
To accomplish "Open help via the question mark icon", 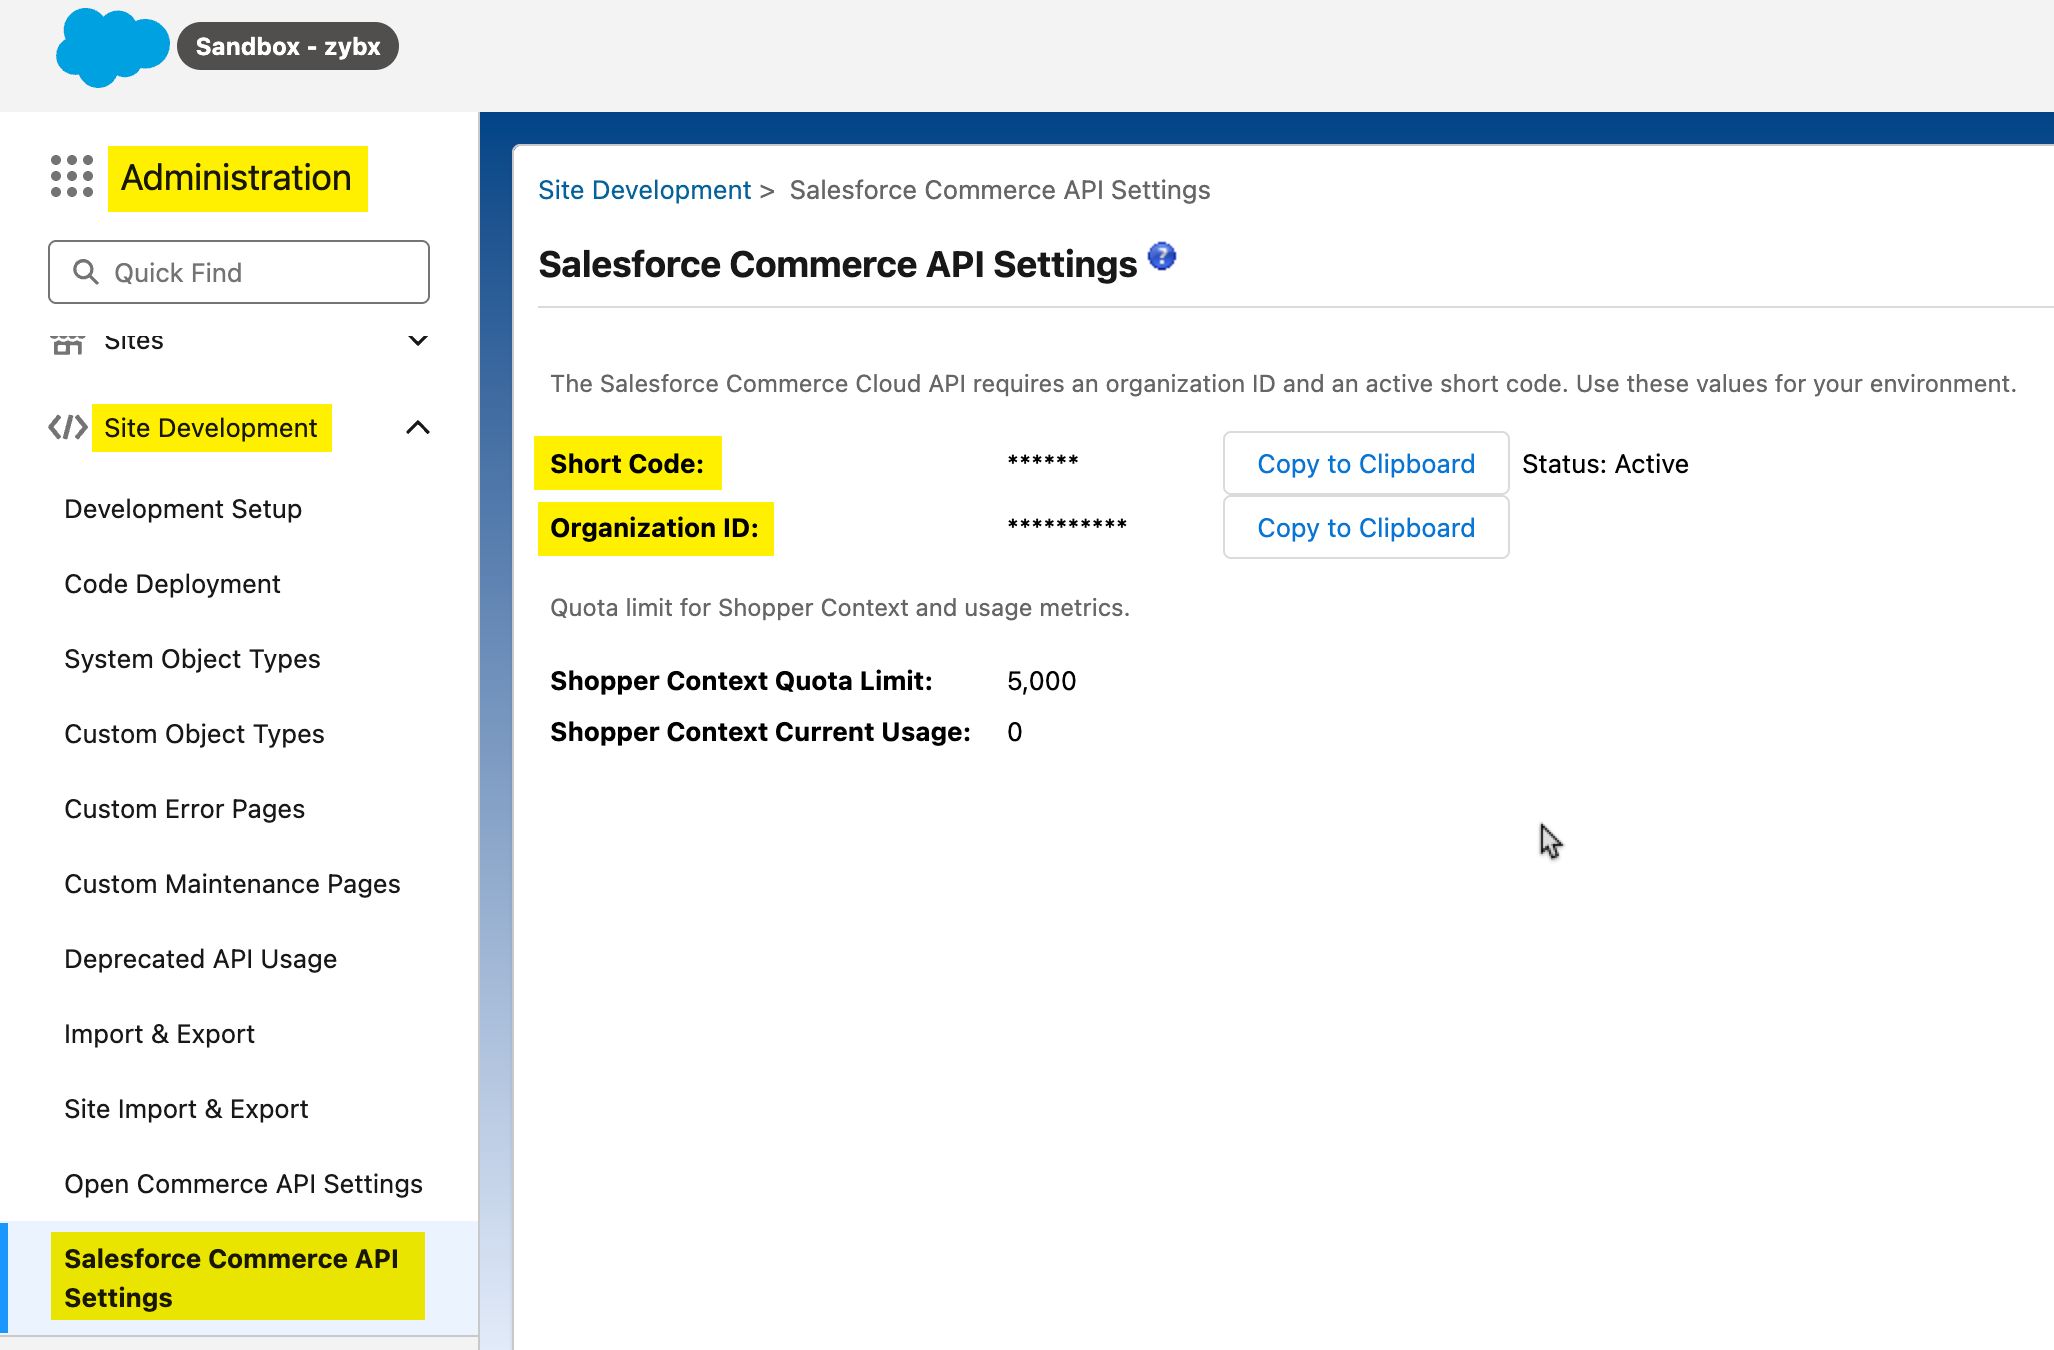I will point(1162,257).
